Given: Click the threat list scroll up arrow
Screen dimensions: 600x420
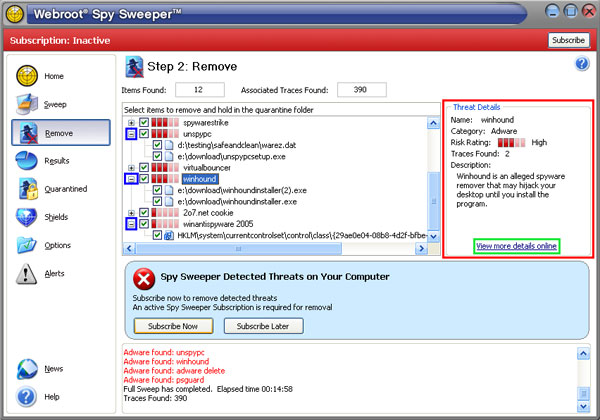Looking at the screenshot, I should [x=434, y=123].
